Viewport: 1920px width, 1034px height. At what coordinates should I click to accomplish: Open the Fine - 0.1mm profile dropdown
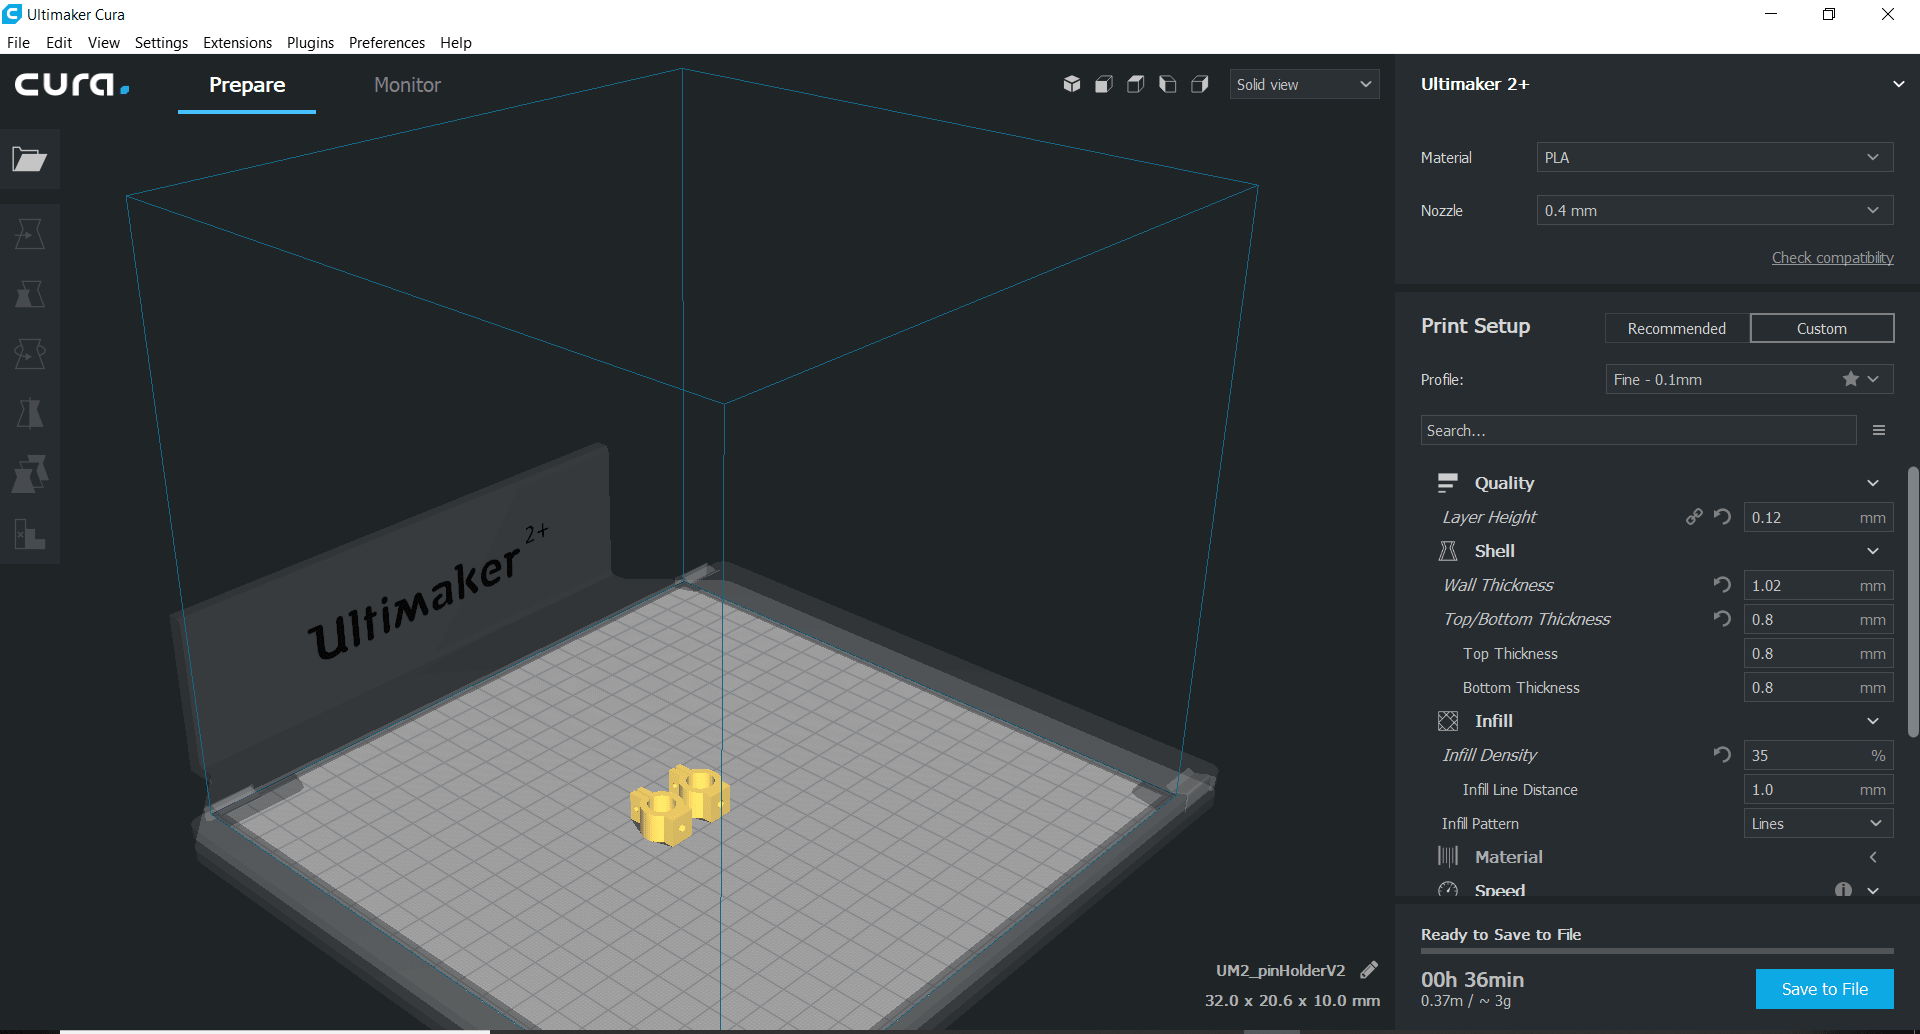pyautogui.click(x=1749, y=379)
